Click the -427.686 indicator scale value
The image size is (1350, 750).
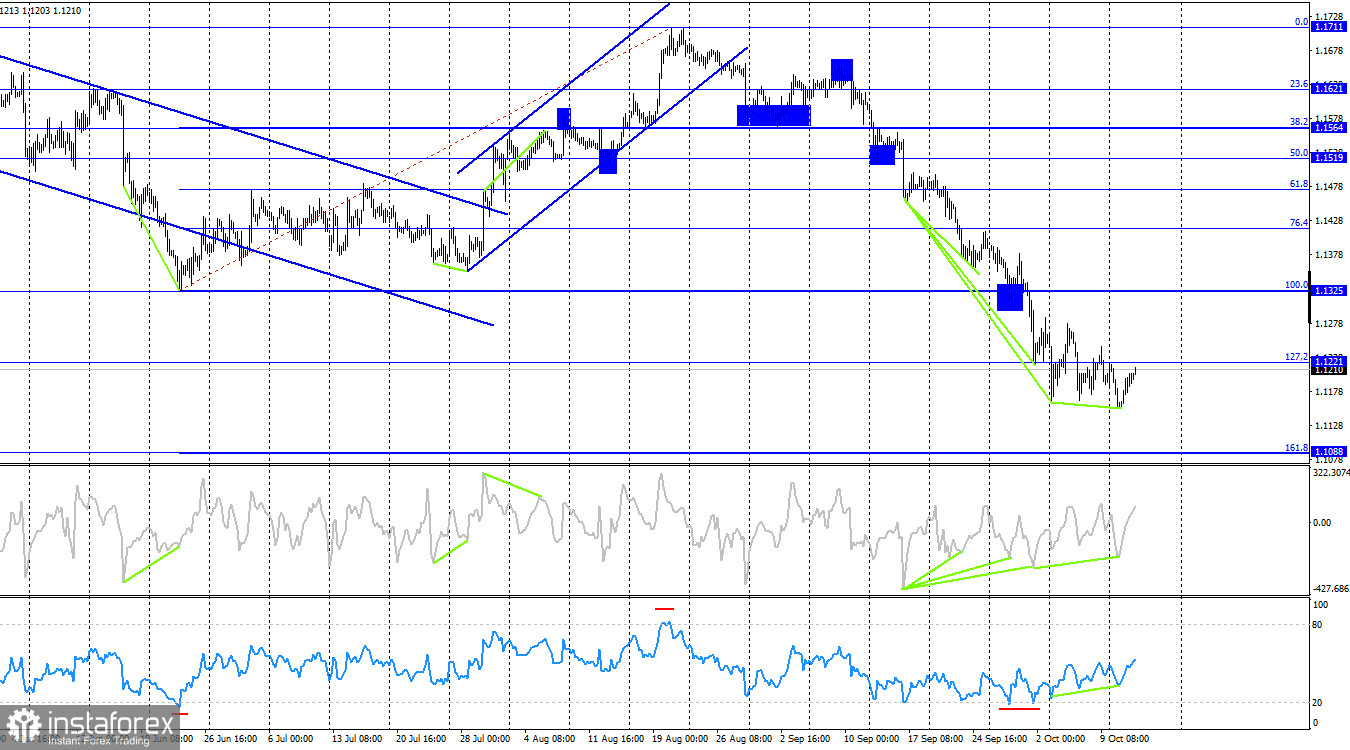pyautogui.click(x=1331, y=589)
